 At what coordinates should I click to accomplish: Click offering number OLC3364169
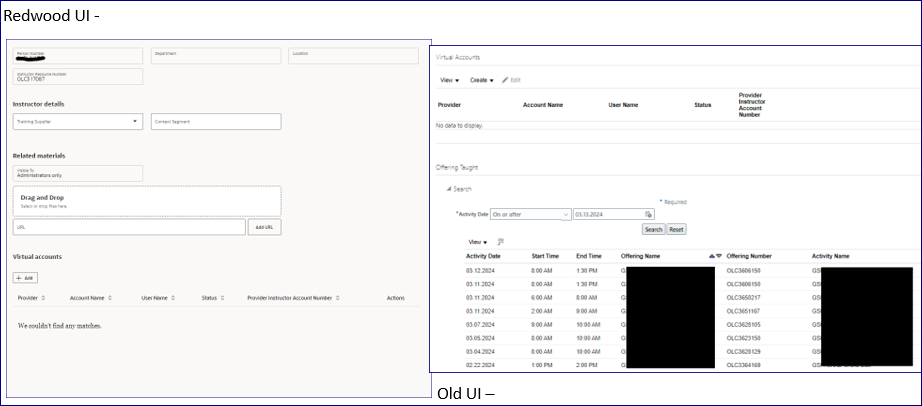click(743, 365)
